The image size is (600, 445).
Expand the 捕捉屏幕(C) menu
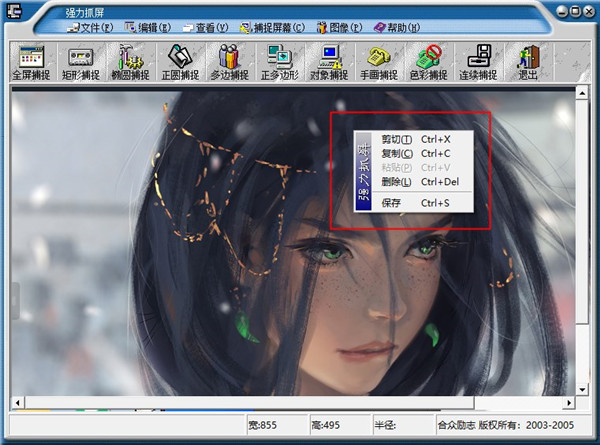272,27
